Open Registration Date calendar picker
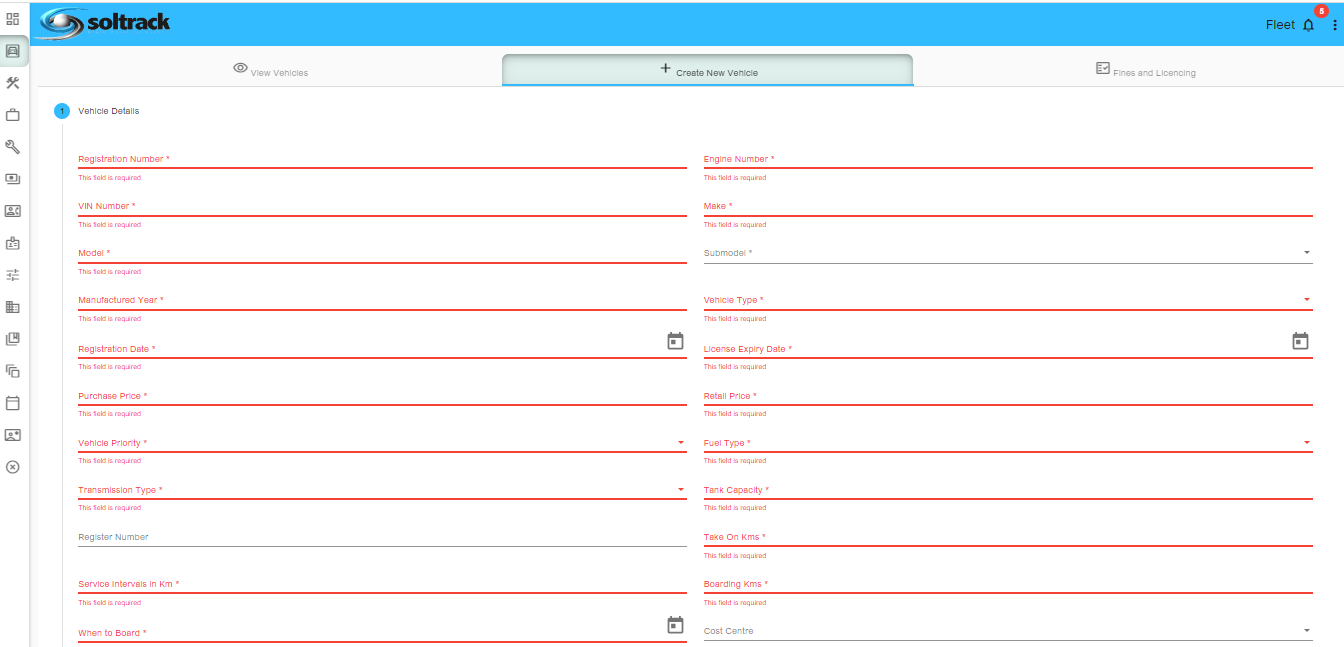The height and width of the screenshot is (647, 1344). [675, 341]
